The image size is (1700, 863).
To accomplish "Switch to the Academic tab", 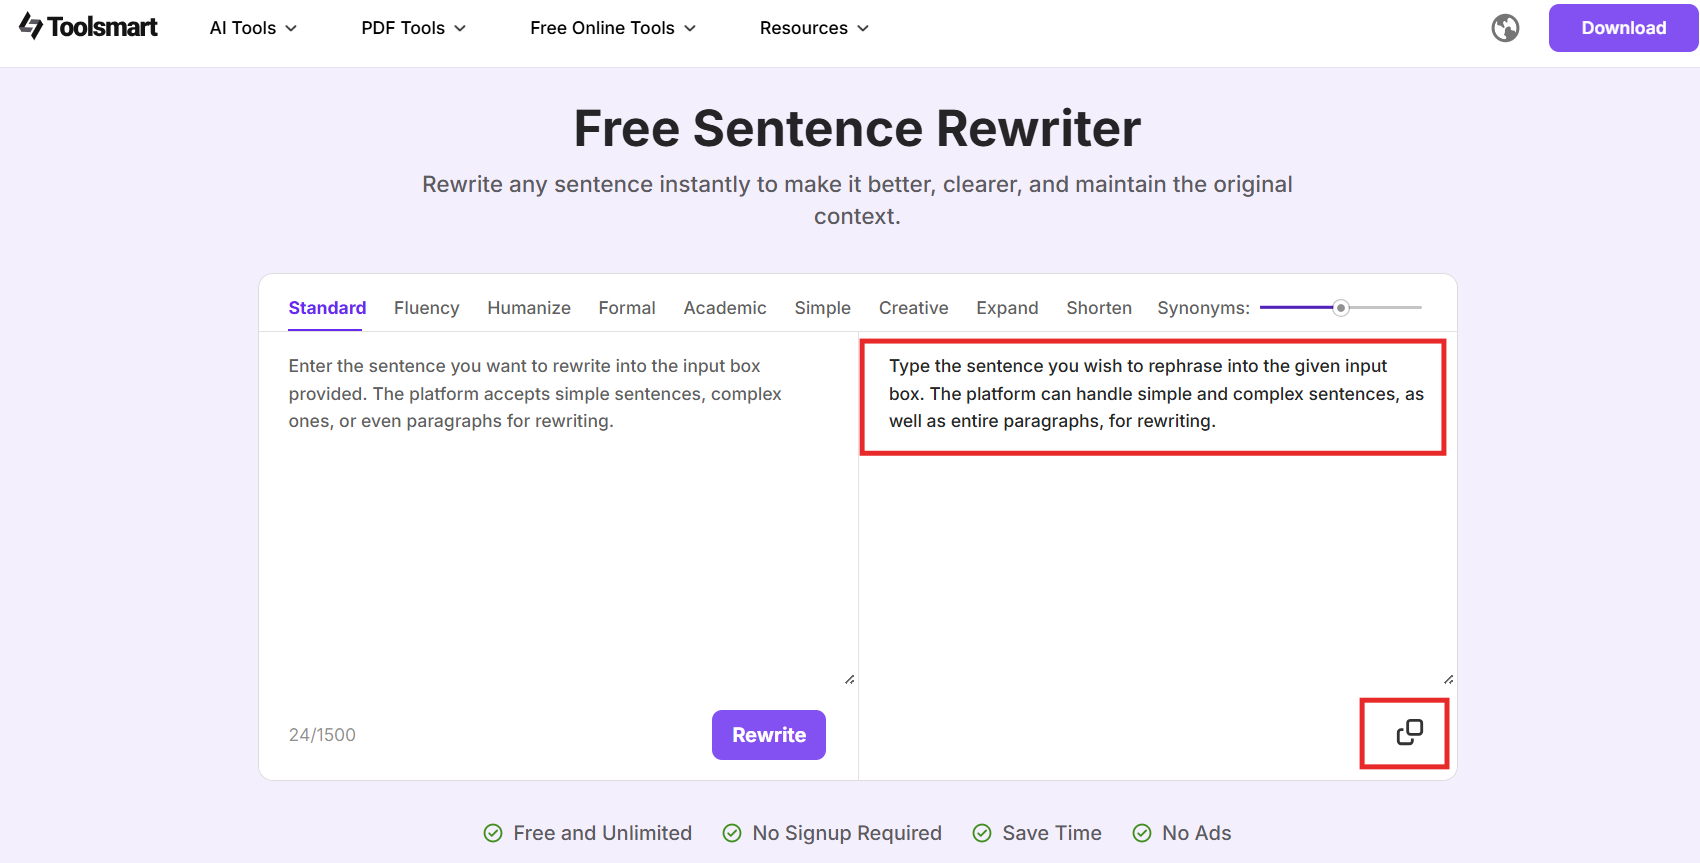I will point(725,308).
